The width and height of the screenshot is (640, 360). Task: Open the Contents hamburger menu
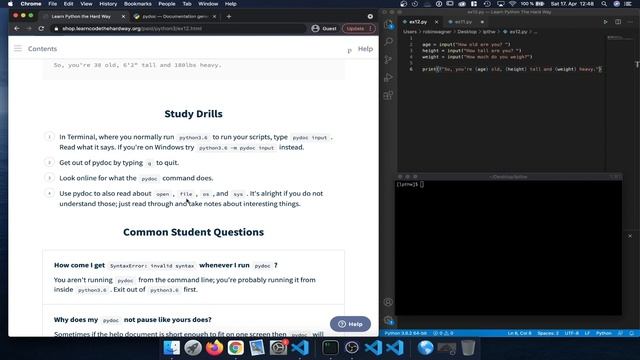[18, 49]
